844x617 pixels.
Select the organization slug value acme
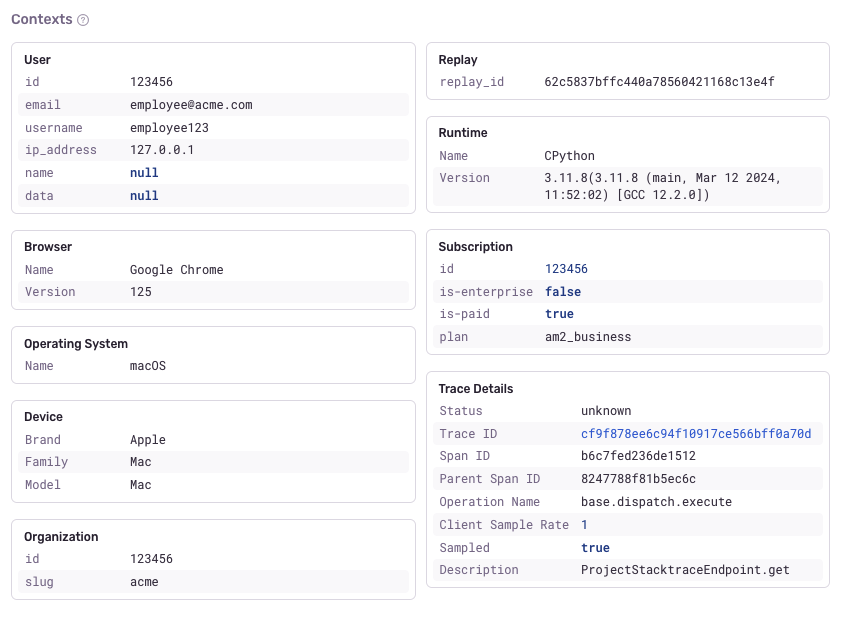[144, 582]
